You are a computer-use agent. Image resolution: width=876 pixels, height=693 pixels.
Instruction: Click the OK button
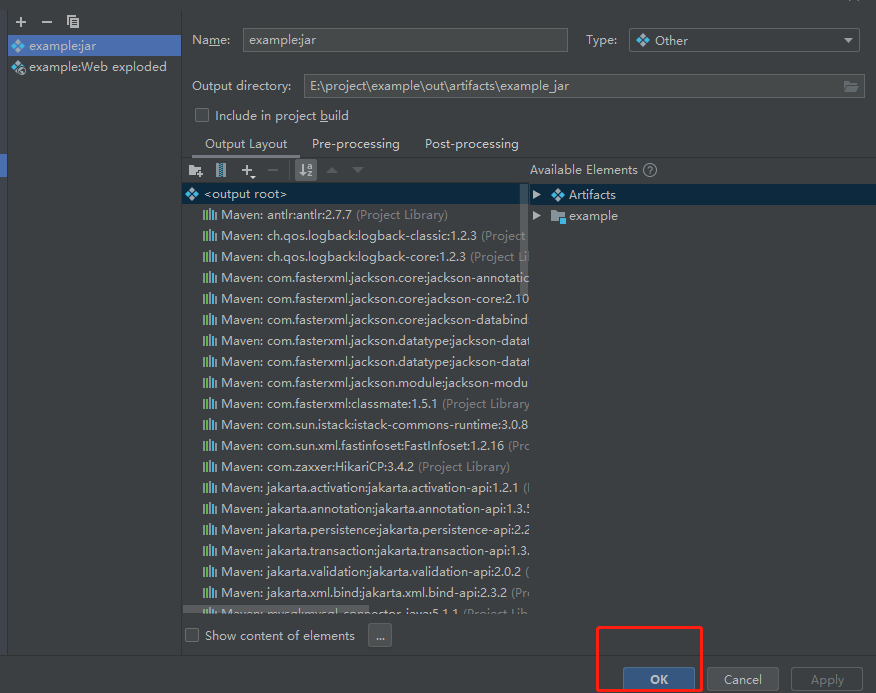[x=658, y=678]
